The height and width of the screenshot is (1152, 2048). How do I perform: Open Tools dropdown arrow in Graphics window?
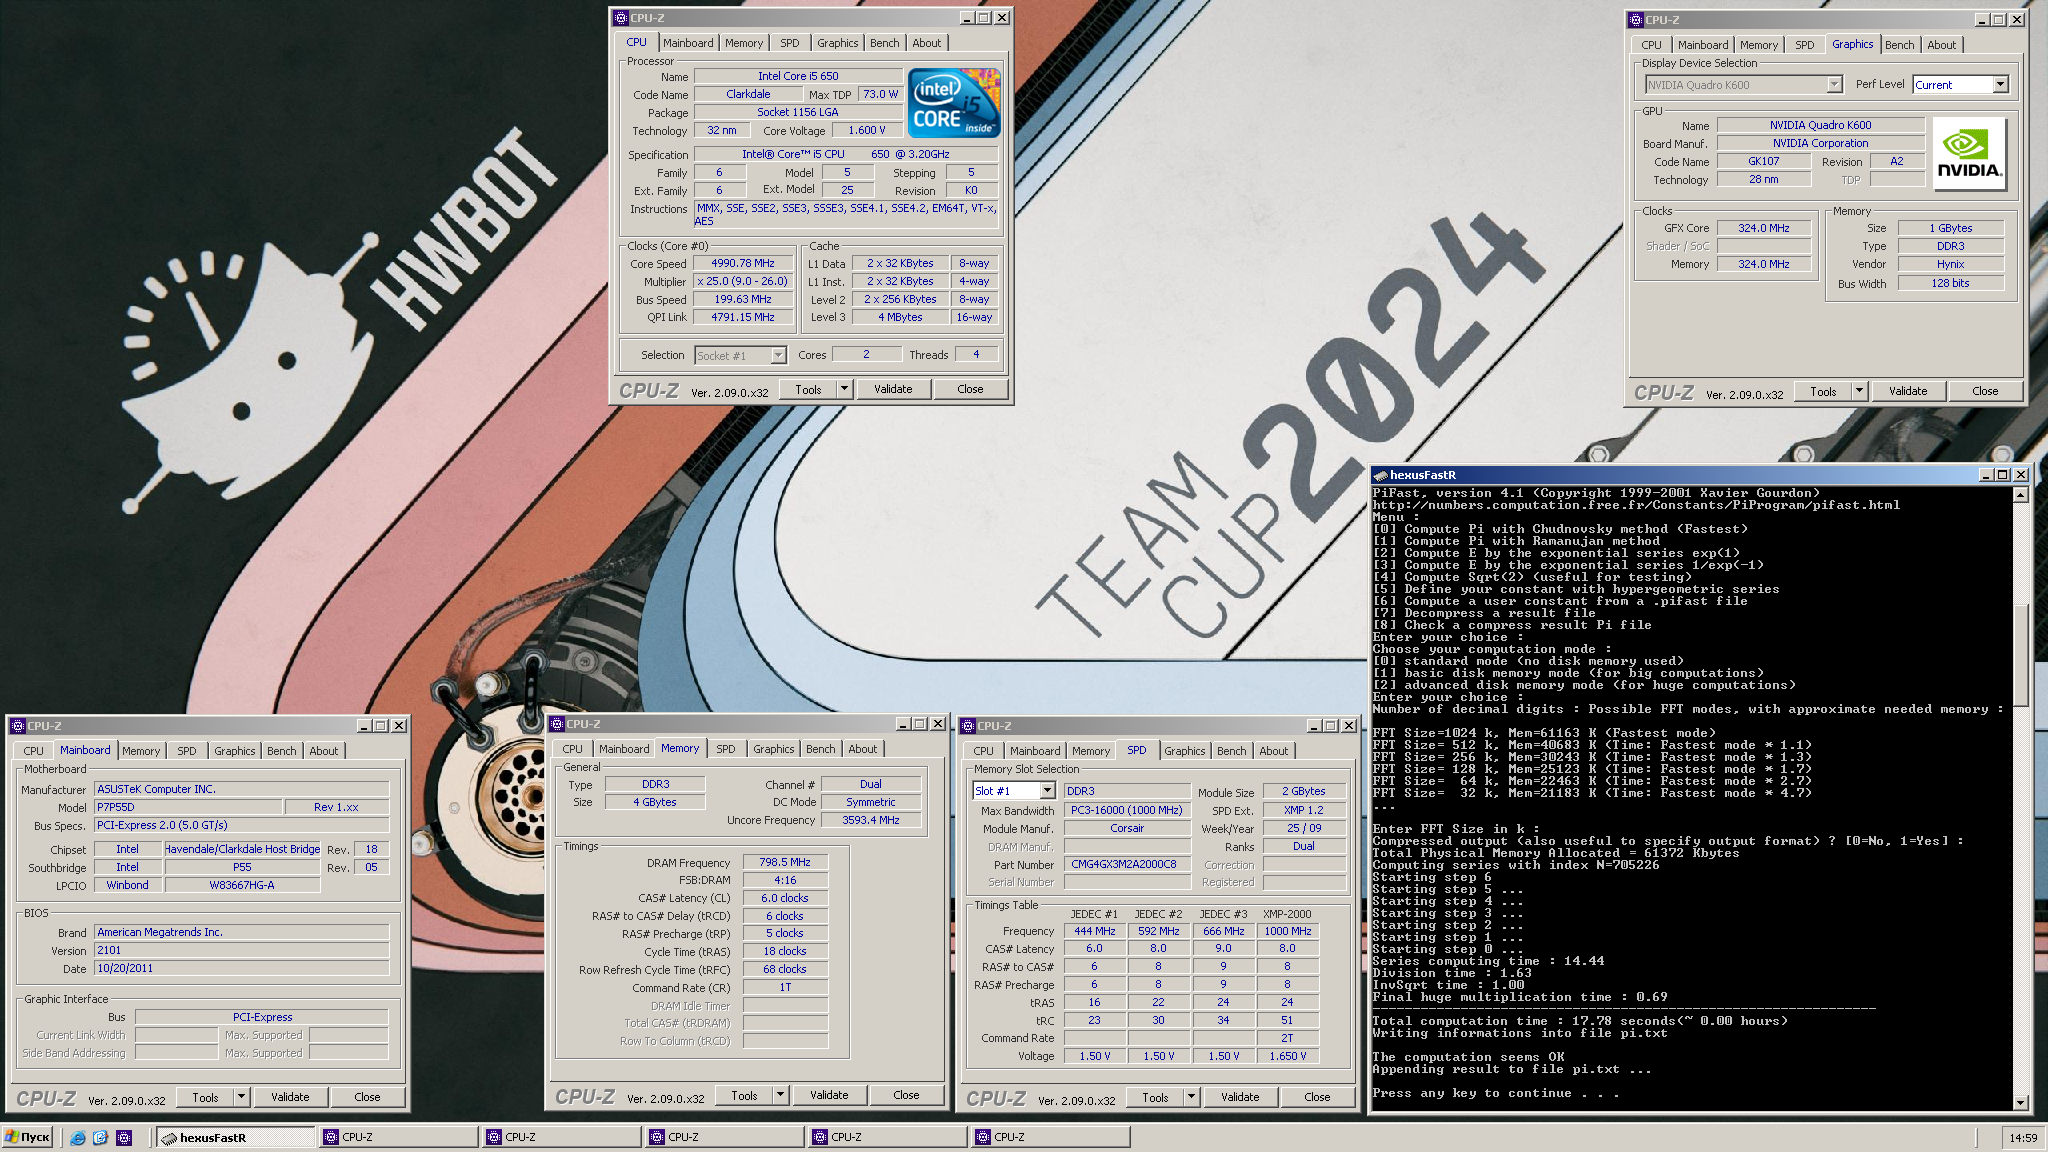tap(1860, 391)
